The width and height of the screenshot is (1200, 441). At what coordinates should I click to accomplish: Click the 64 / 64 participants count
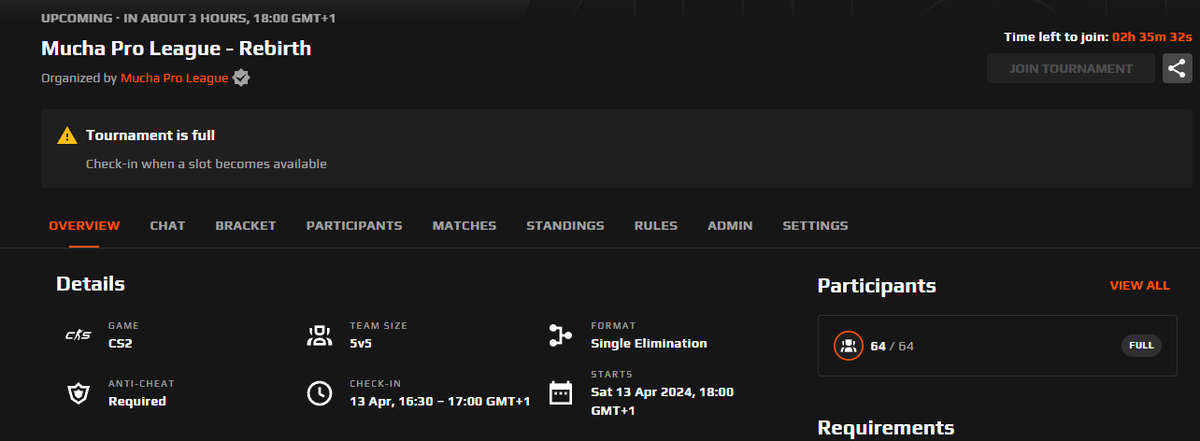point(892,346)
